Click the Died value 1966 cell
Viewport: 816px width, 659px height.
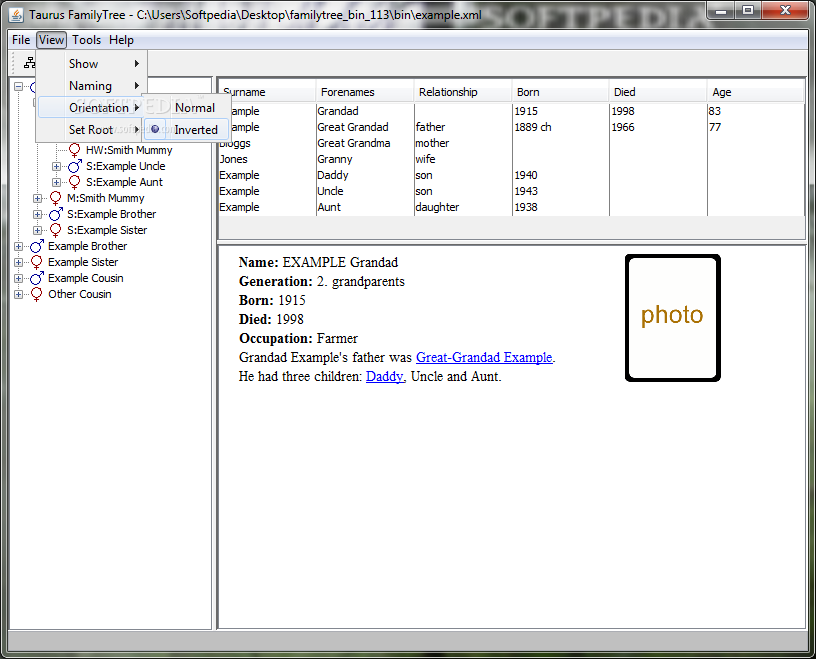[x=658, y=127]
